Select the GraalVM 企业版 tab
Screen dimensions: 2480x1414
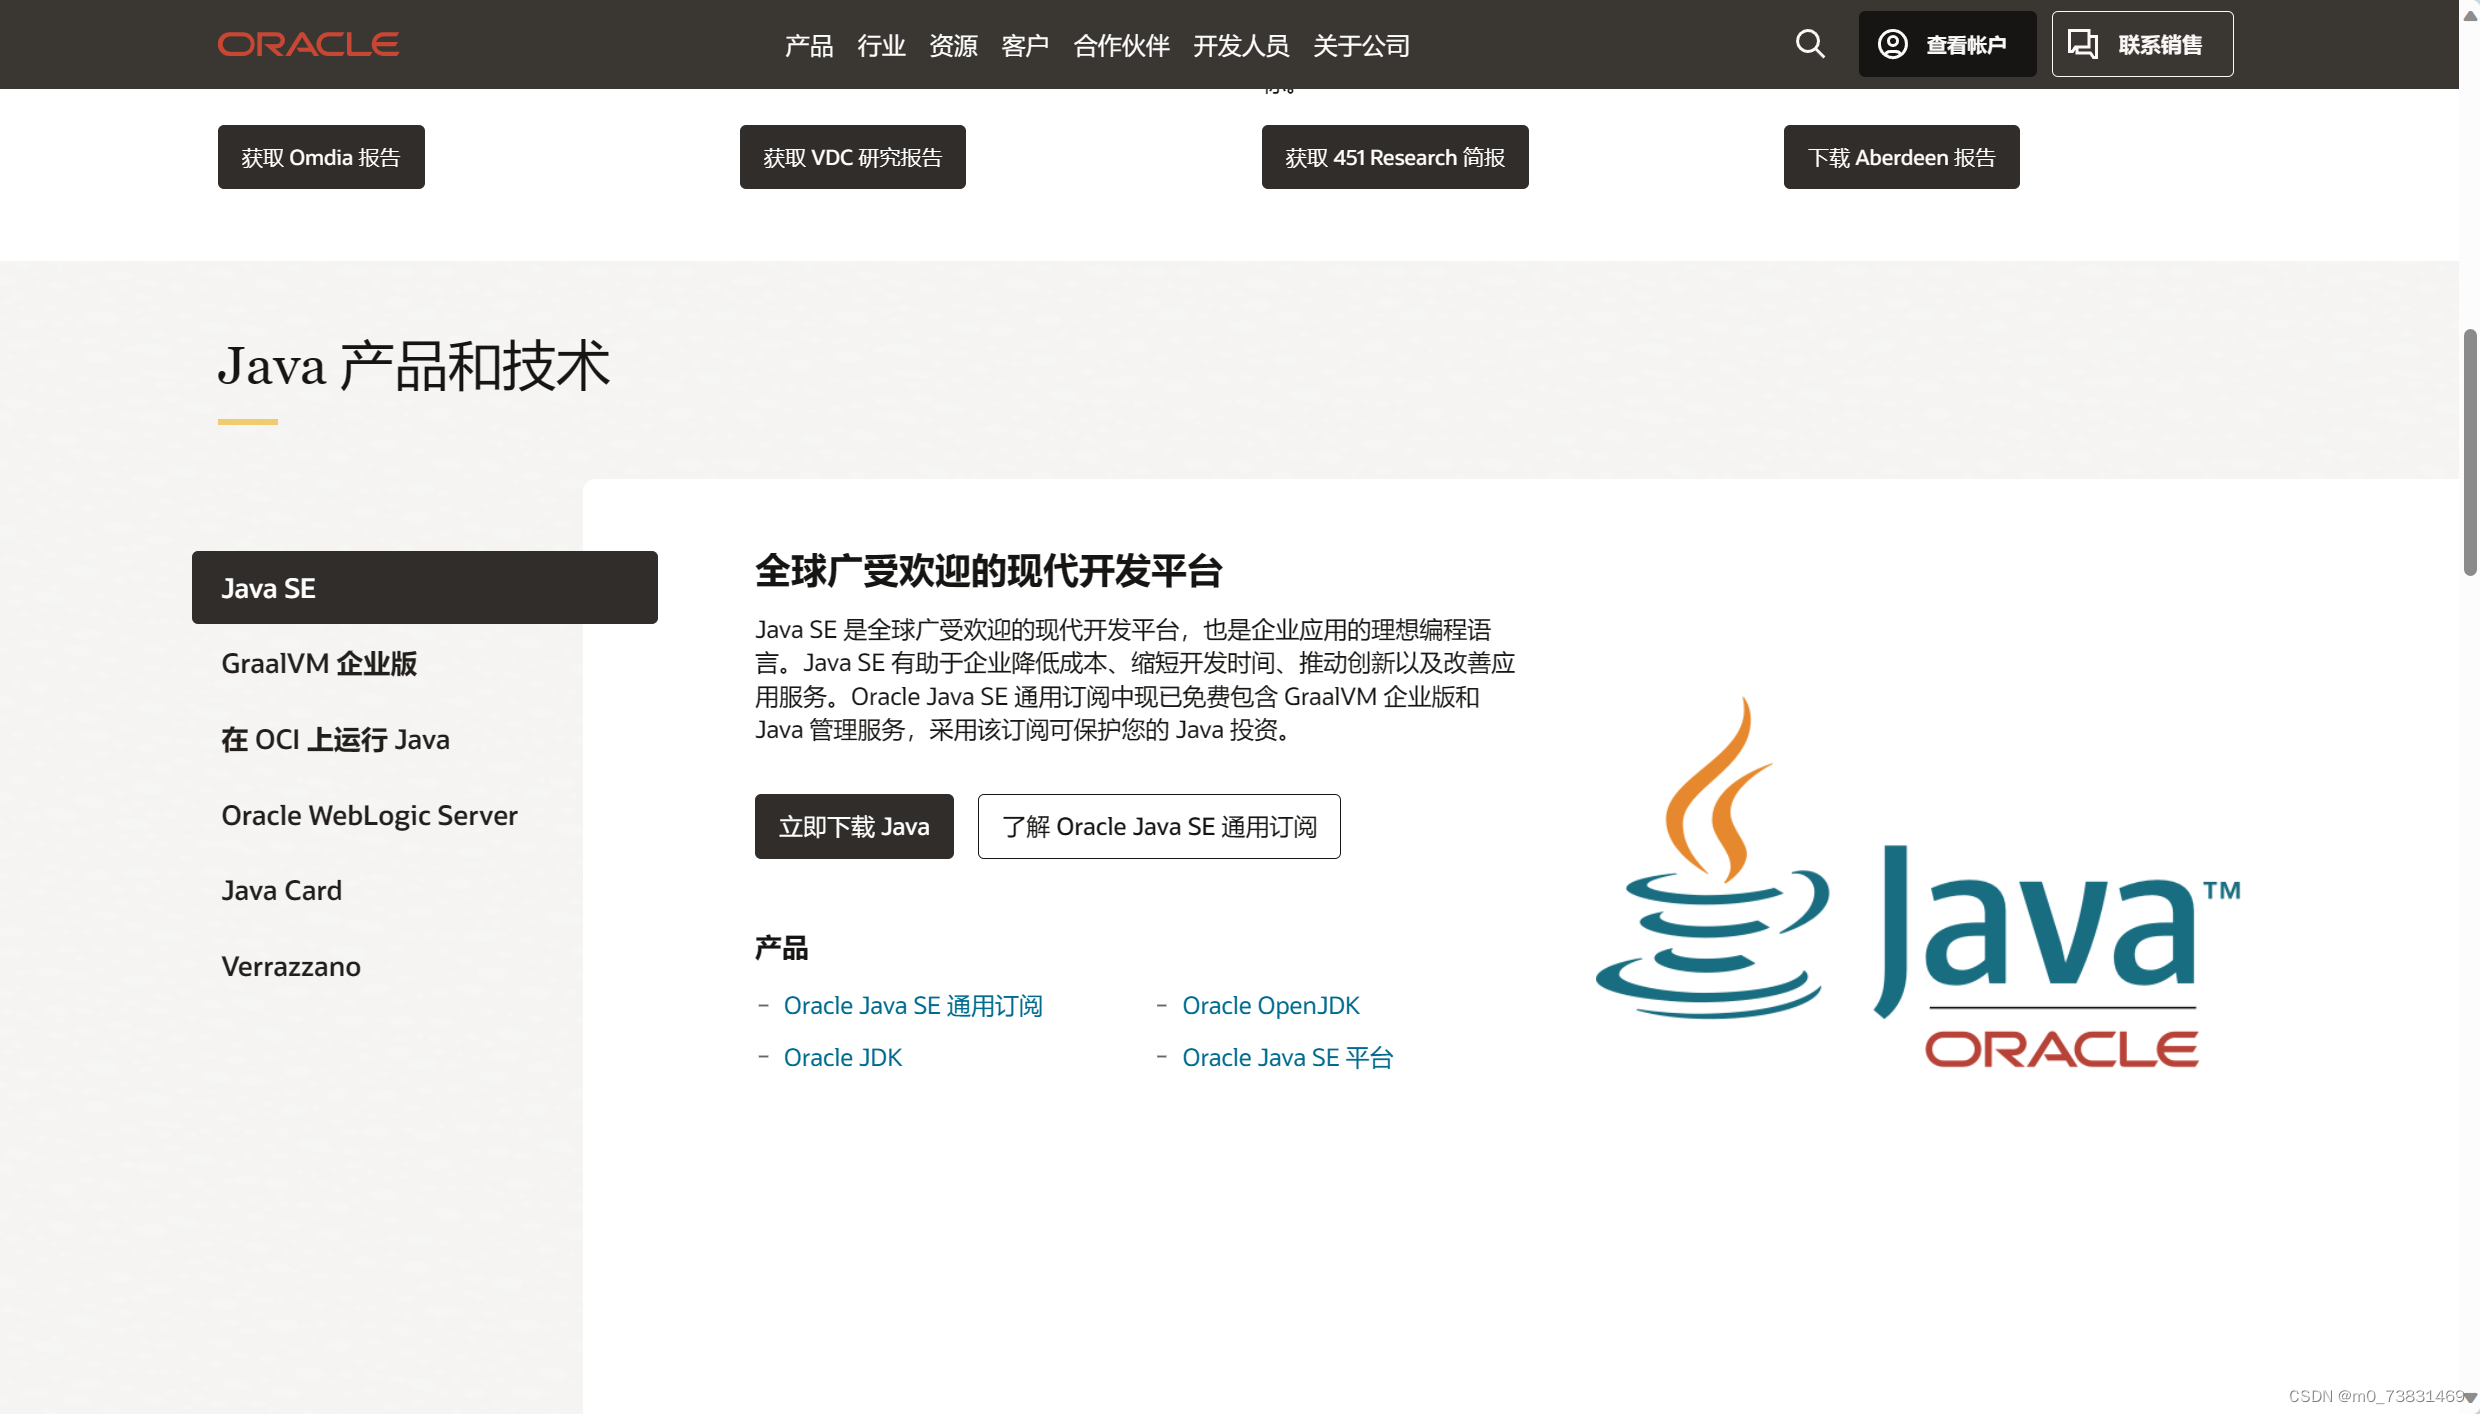(319, 663)
